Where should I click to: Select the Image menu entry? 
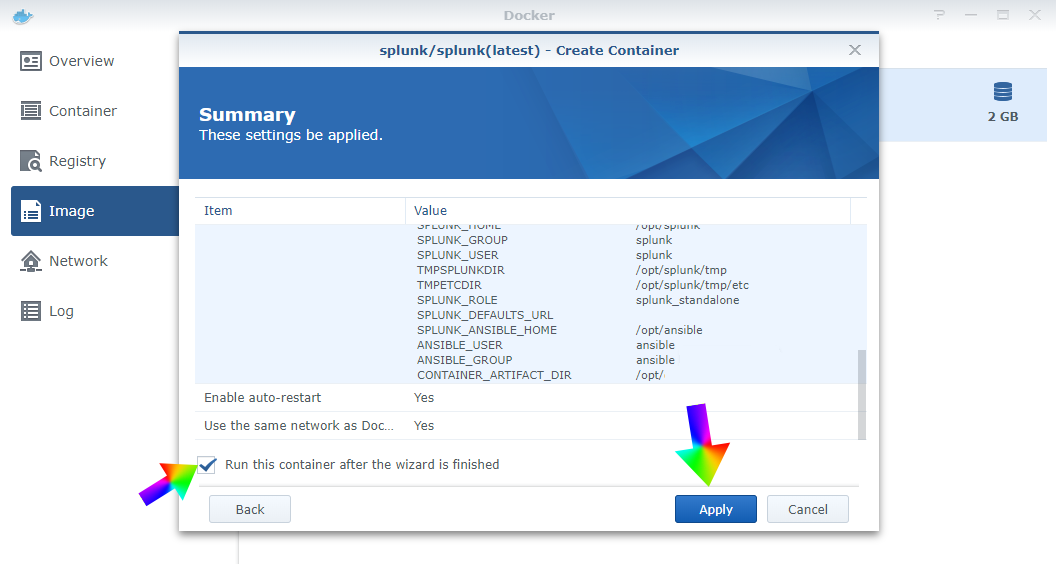click(95, 211)
